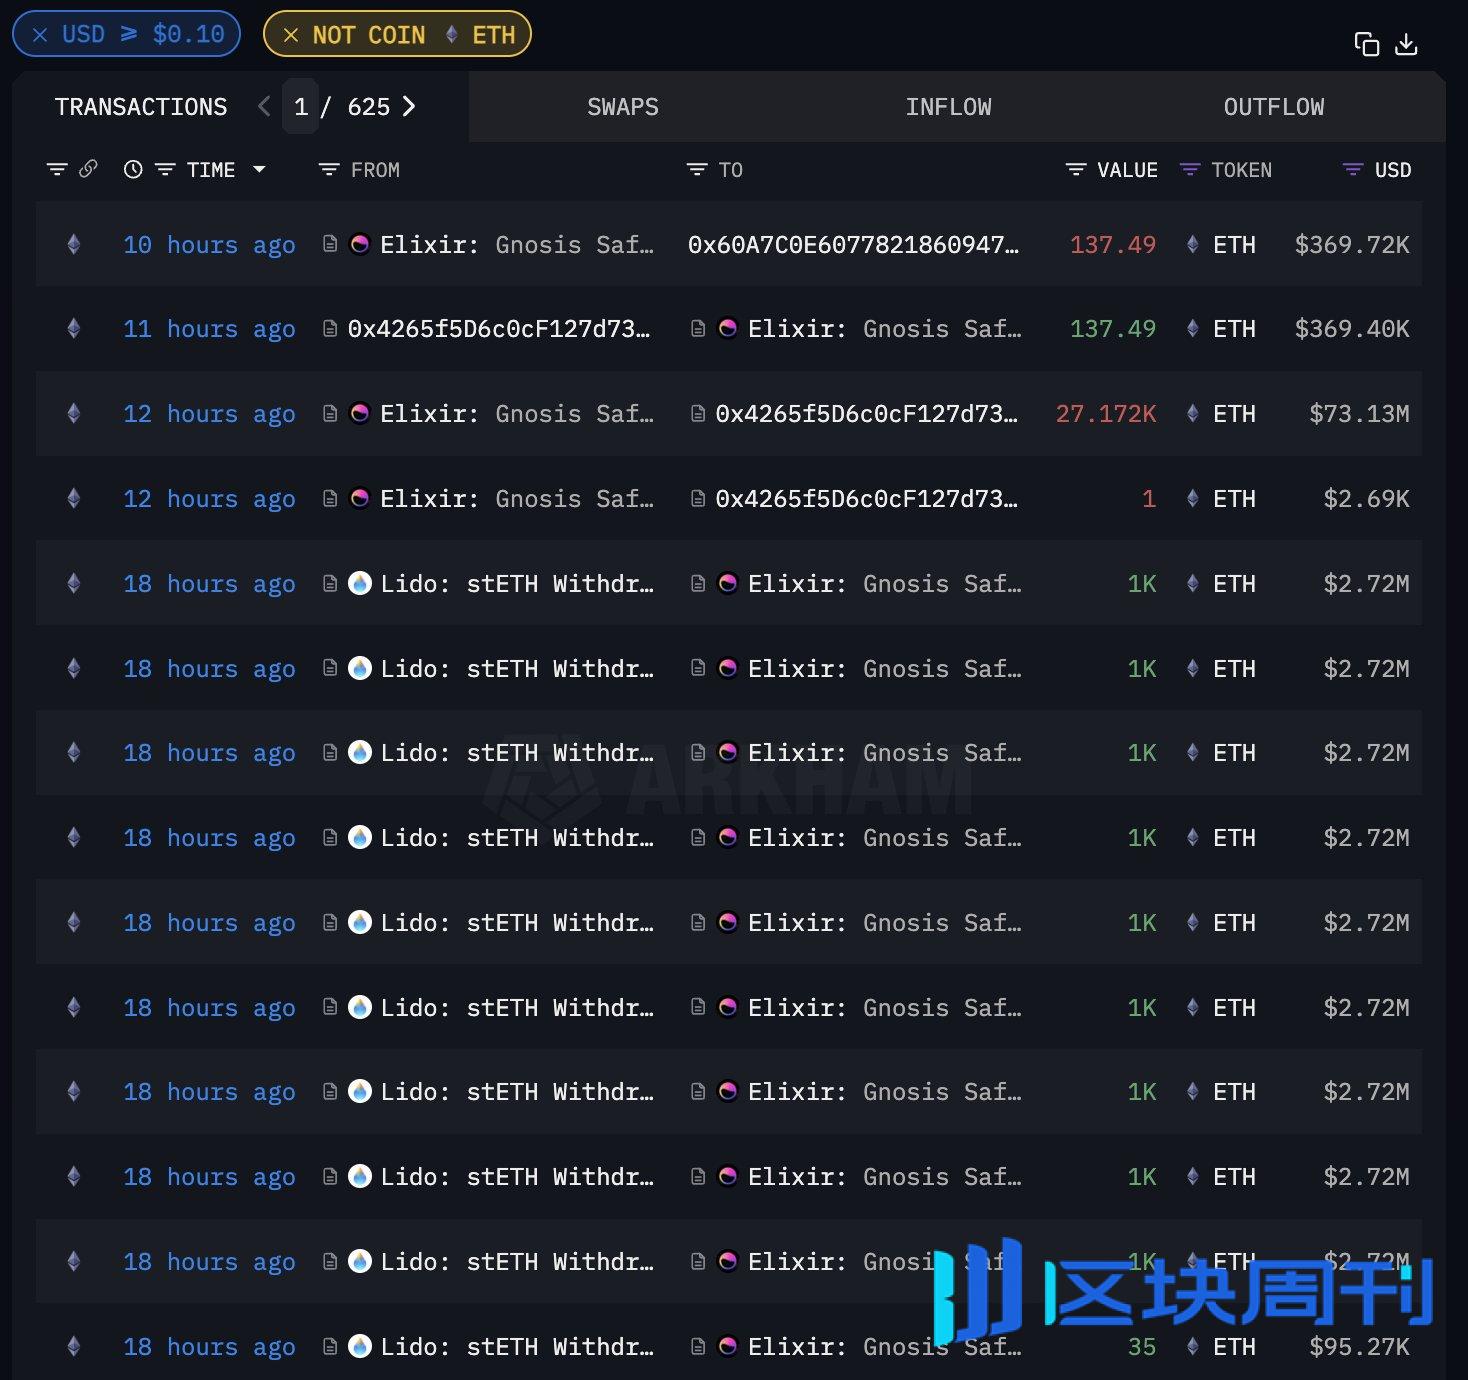This screenshot has width=1468, height=1380.
Task: Go to next transactions page
Action: coord(408,106)
